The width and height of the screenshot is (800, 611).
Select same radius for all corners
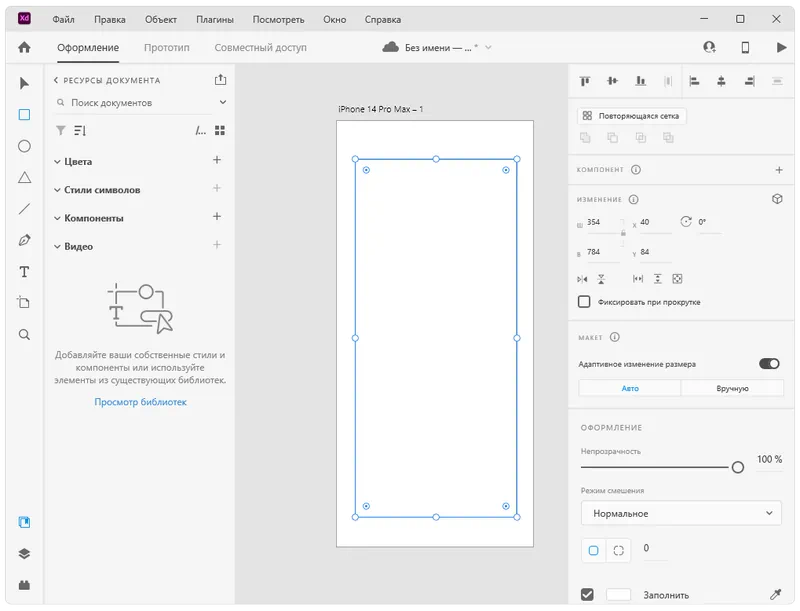point(593,550)
